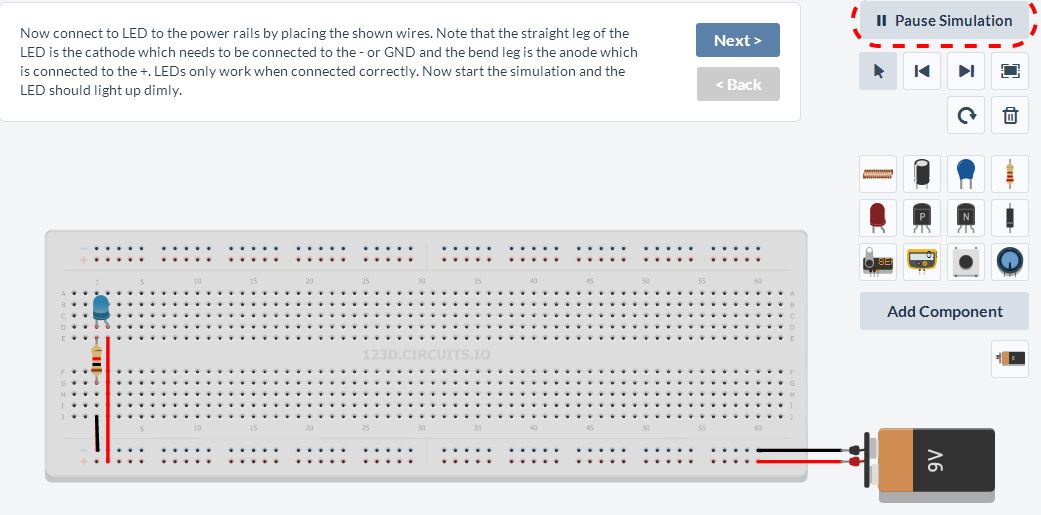Choose the red LED from the palette
Image resolution: width=1041 pixels, height=515 pixels.
pos(878,218)
